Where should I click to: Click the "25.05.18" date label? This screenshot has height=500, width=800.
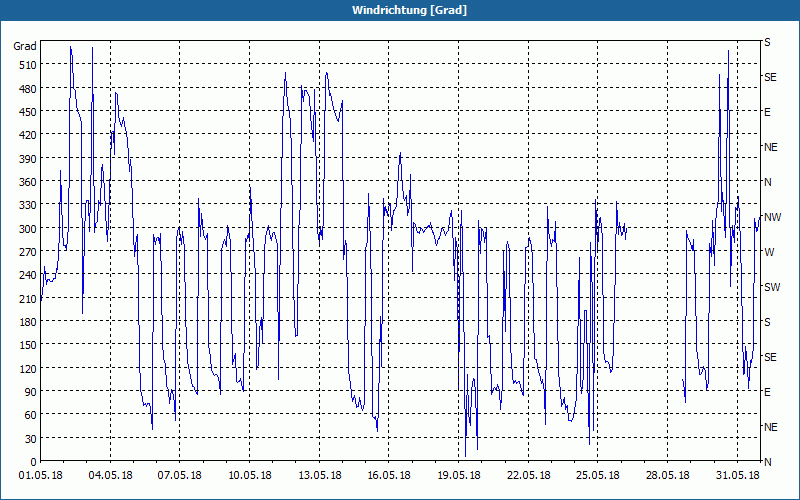pos(597,476)
